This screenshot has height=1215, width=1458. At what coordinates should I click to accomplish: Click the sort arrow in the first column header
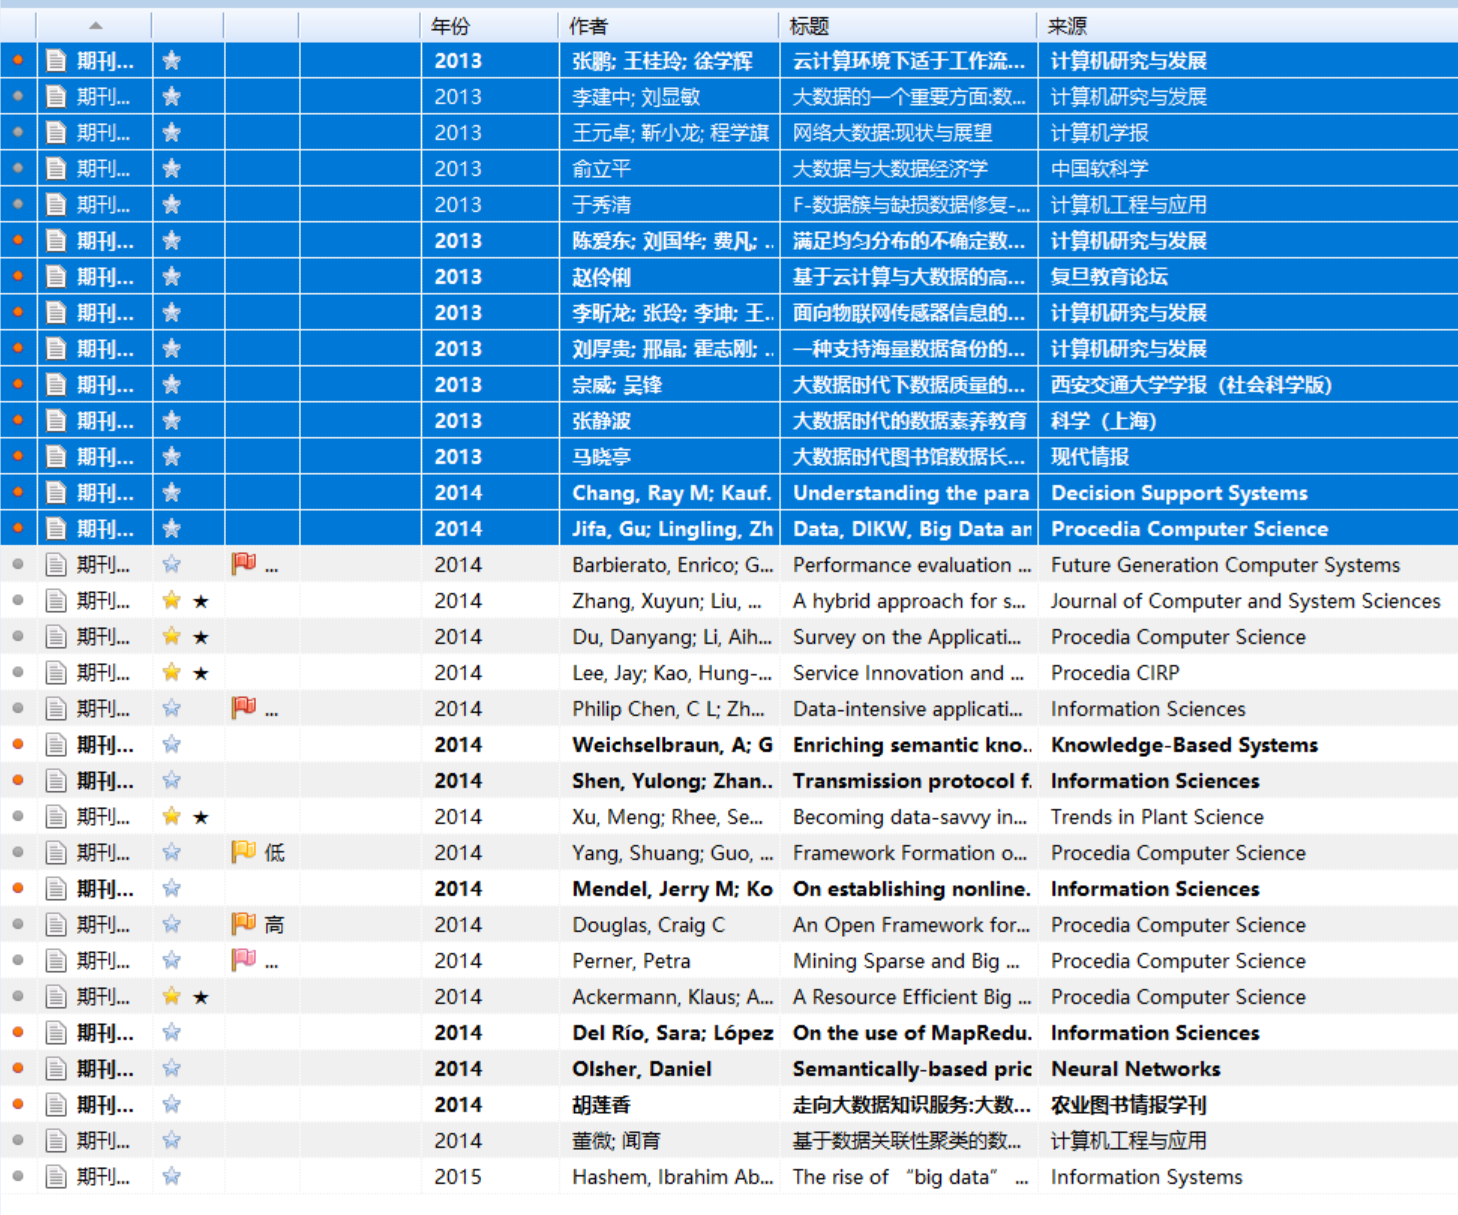pyautogui.click(x=95, y=26)
